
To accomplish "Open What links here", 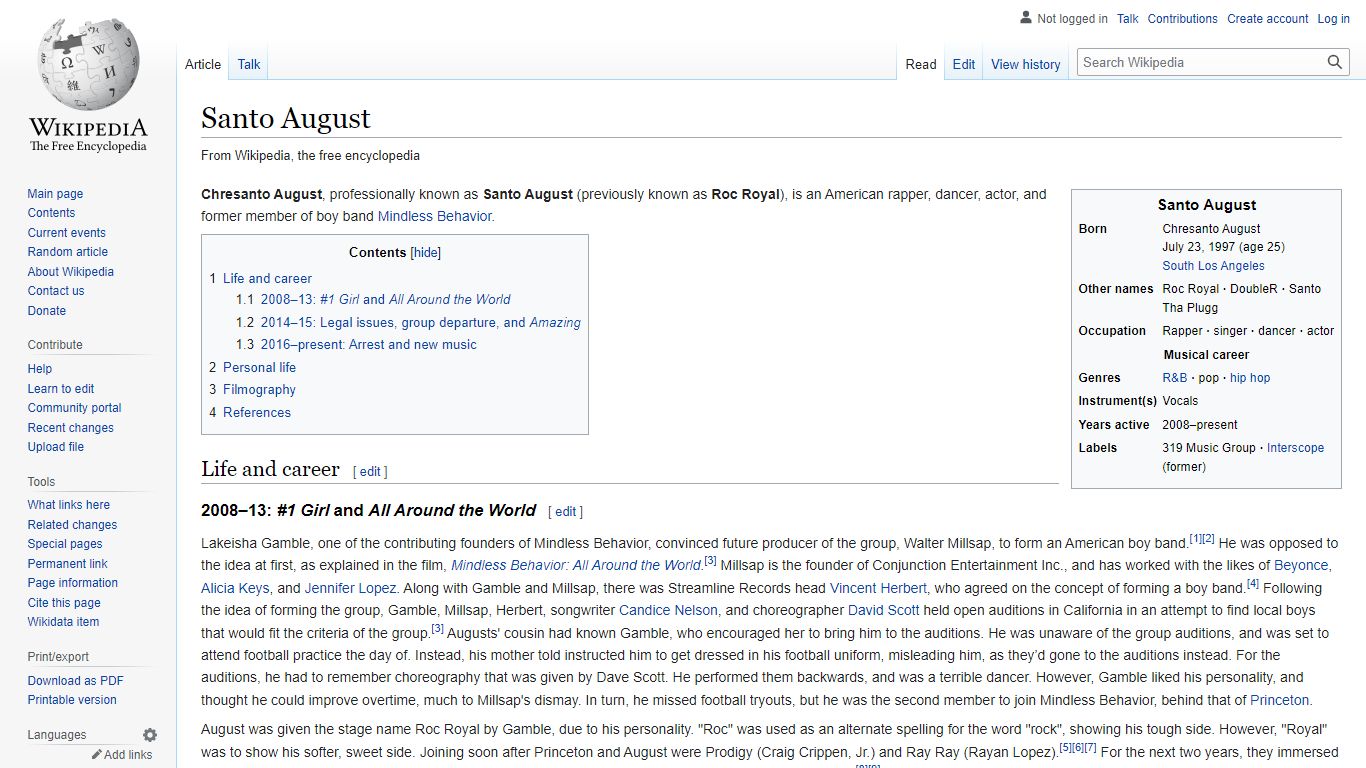I will [x=68, y=505].
